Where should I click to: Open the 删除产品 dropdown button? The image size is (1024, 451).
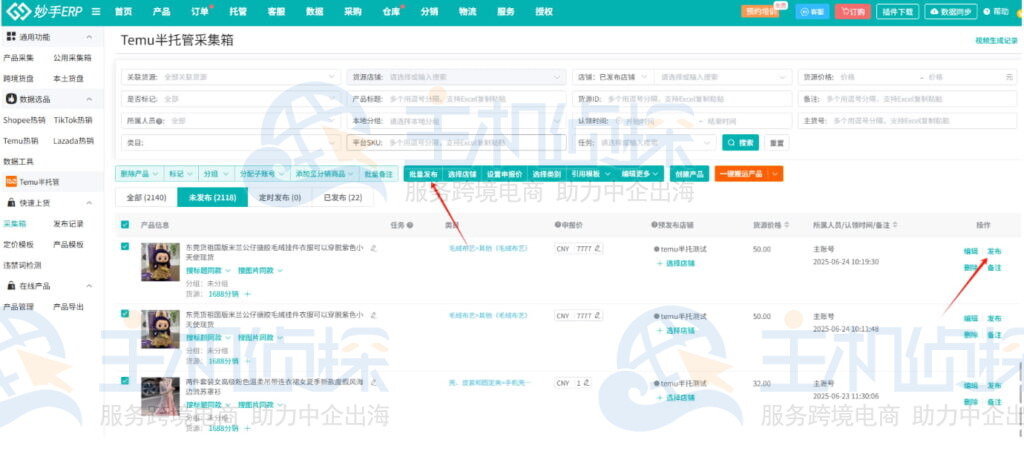139,174
